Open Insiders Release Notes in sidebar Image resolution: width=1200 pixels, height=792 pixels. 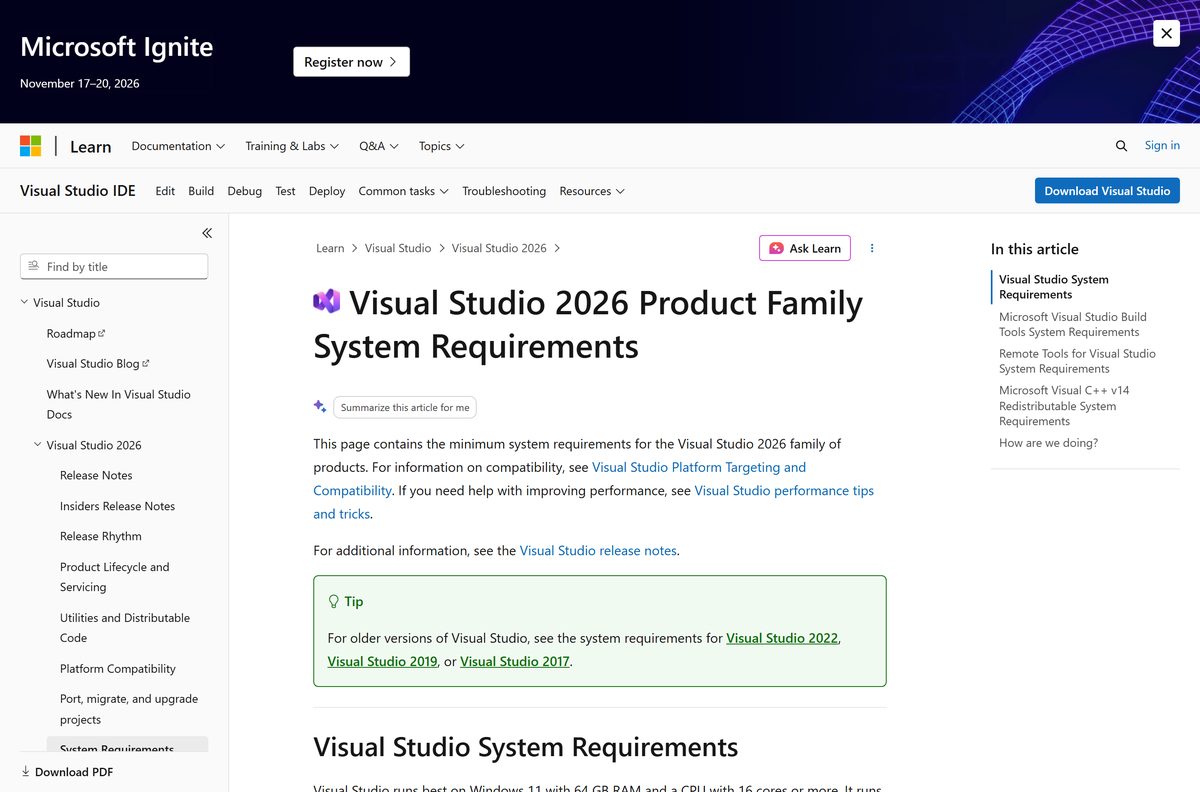pyautogui.click(x=117, y=506)
